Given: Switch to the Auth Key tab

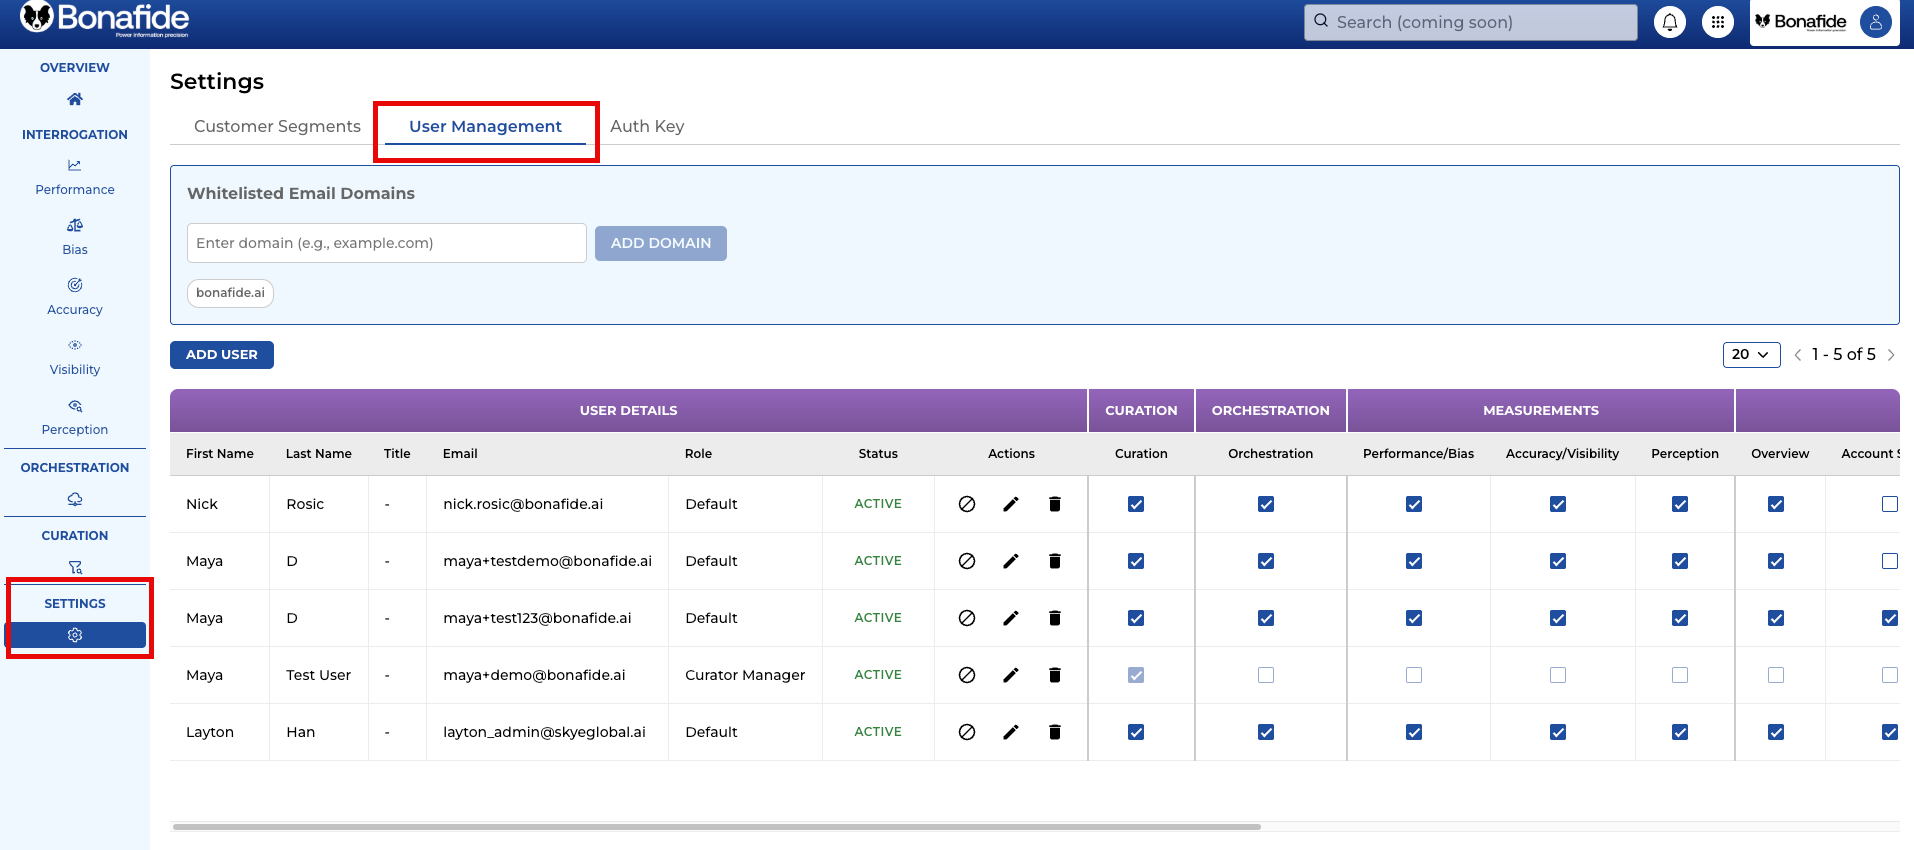Looking at the screenshot, I should pyautogui.click(x=647, y=126).
